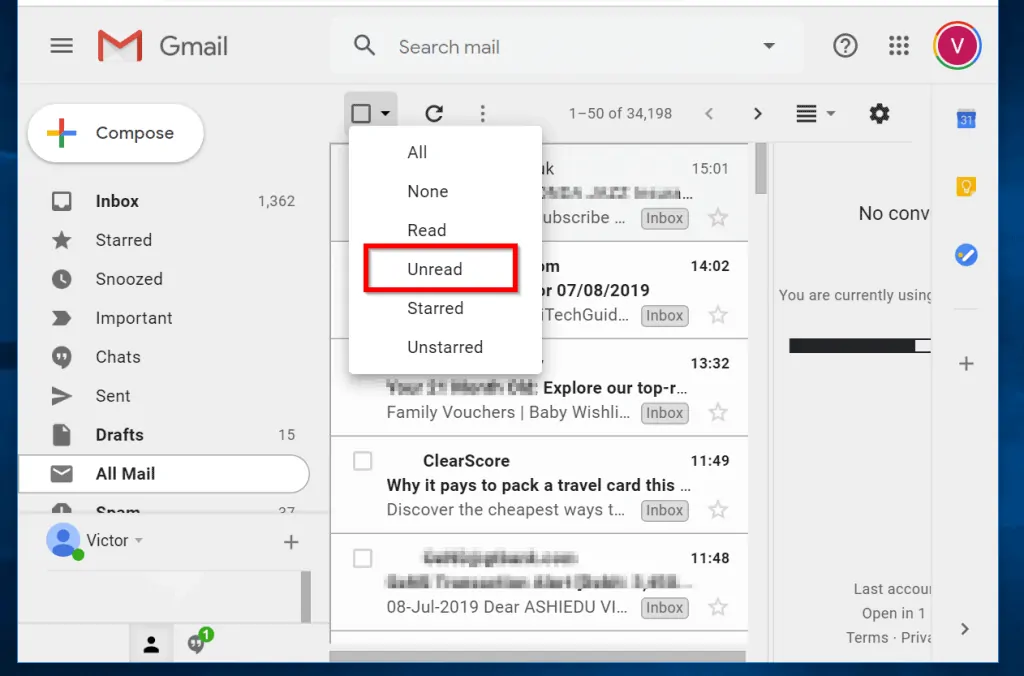Open Google Keep in the side panel
The image size is (1024, 676).
click(964, 186)
